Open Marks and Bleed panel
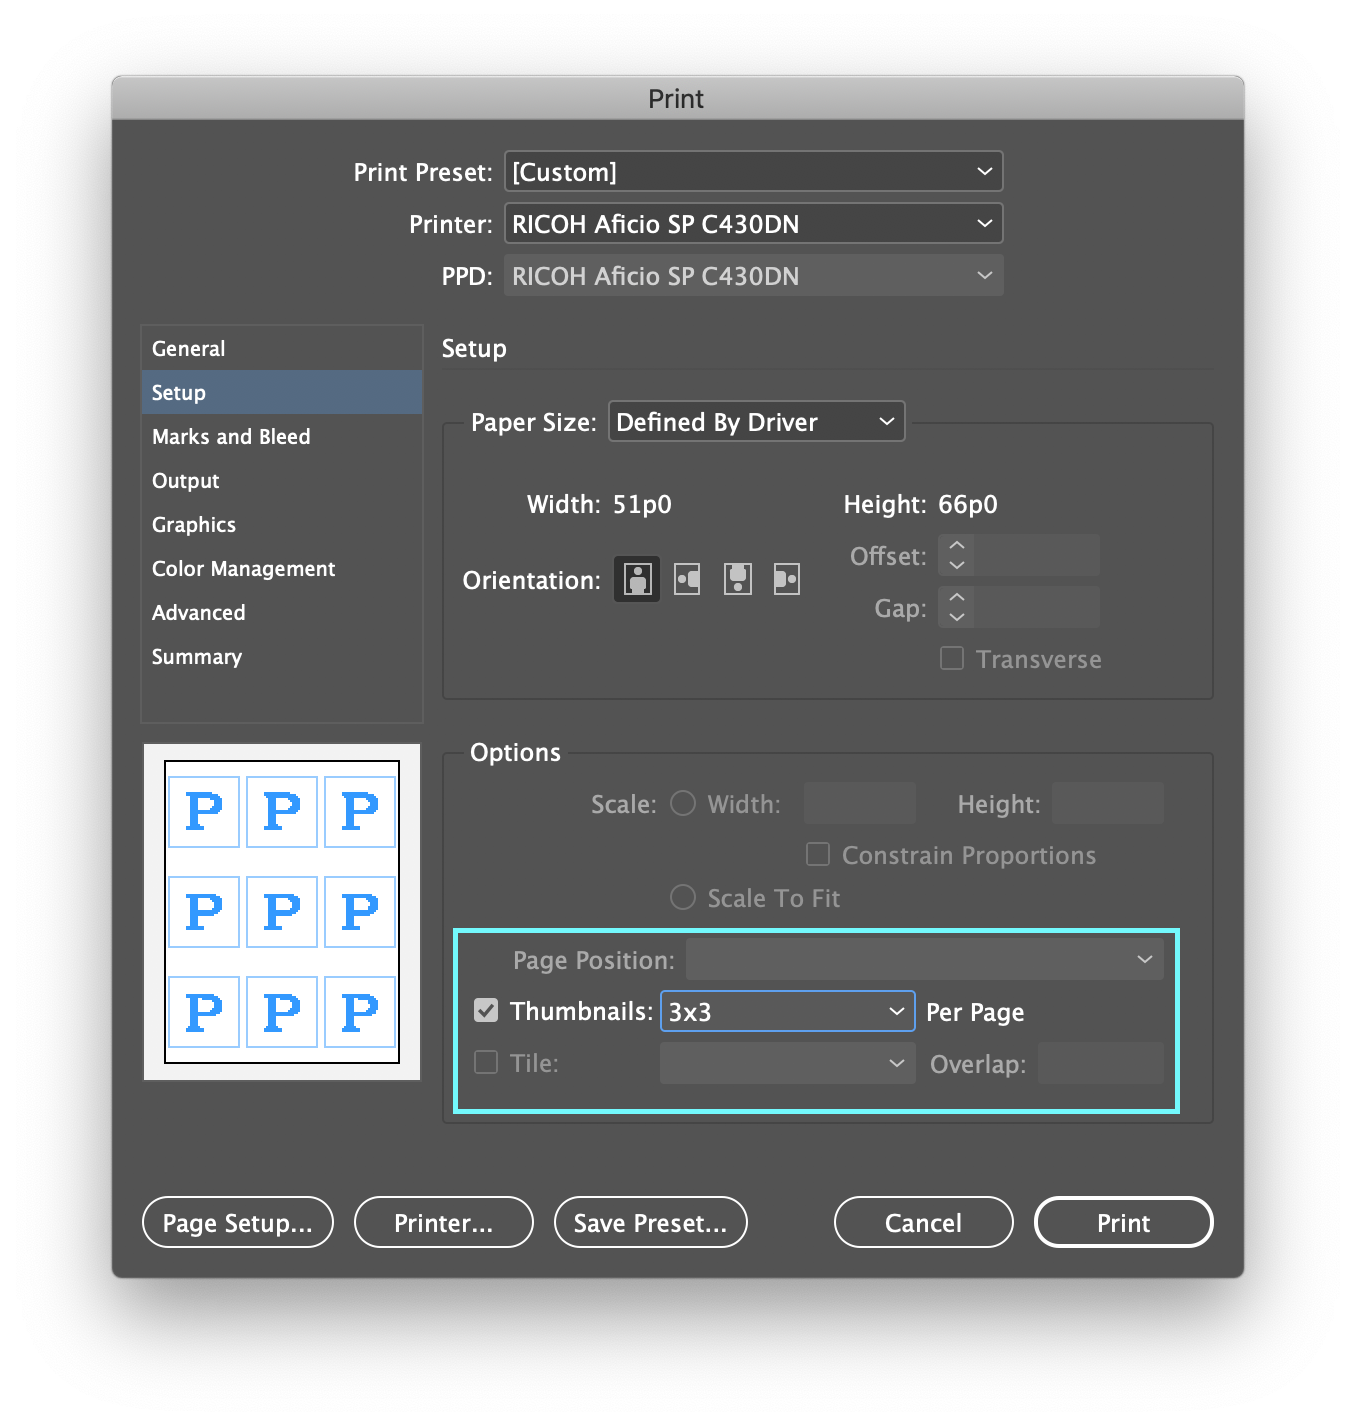The width and height of the screenshot is (1356, 1426). 282,436
